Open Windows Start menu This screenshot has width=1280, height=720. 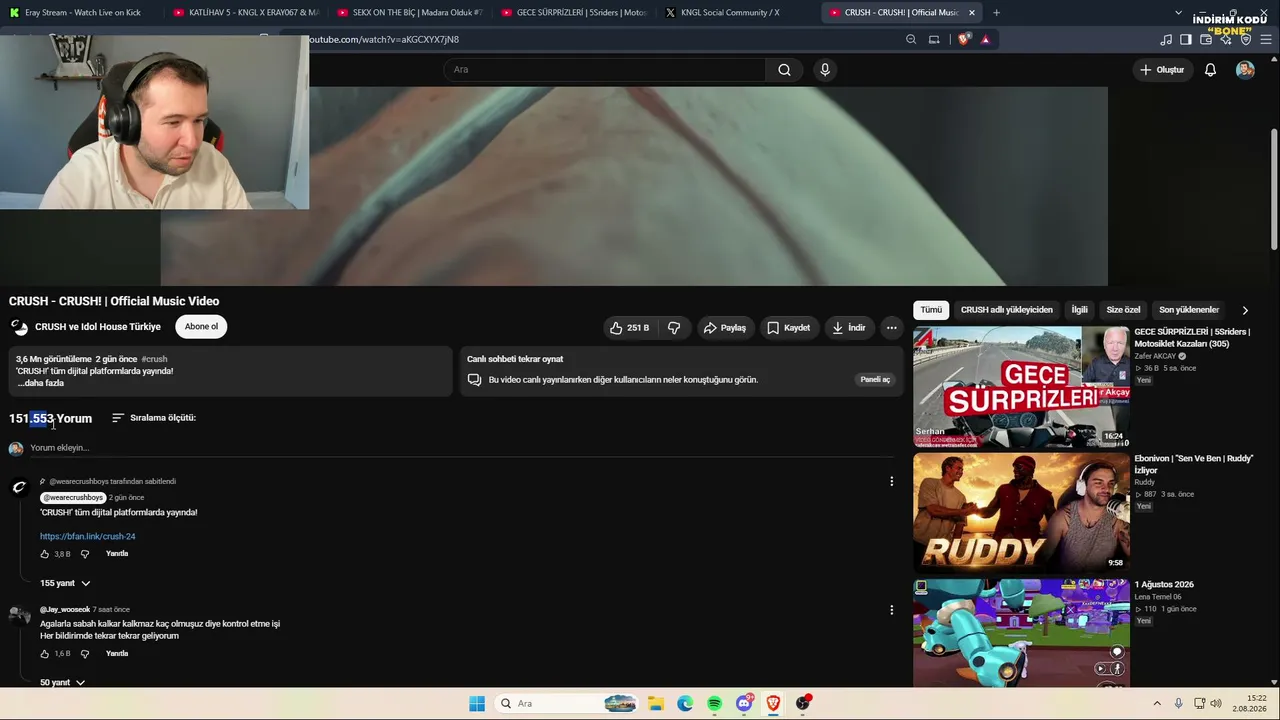click(x=477, y=704)
